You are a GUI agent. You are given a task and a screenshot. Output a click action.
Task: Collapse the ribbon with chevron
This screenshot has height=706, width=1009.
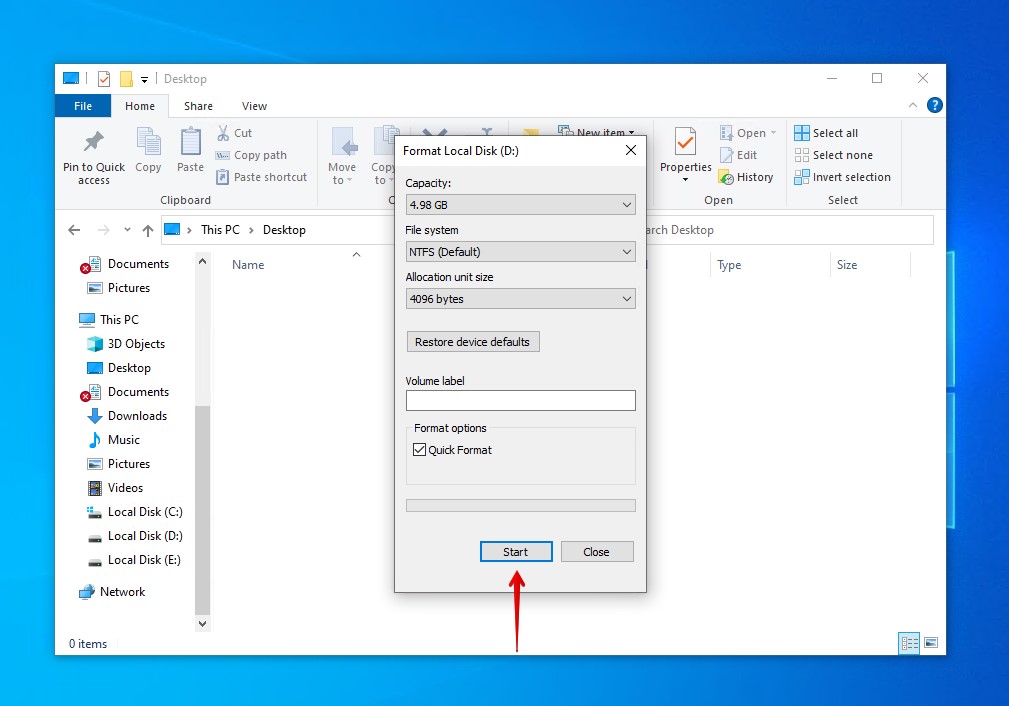pos(912,105)
